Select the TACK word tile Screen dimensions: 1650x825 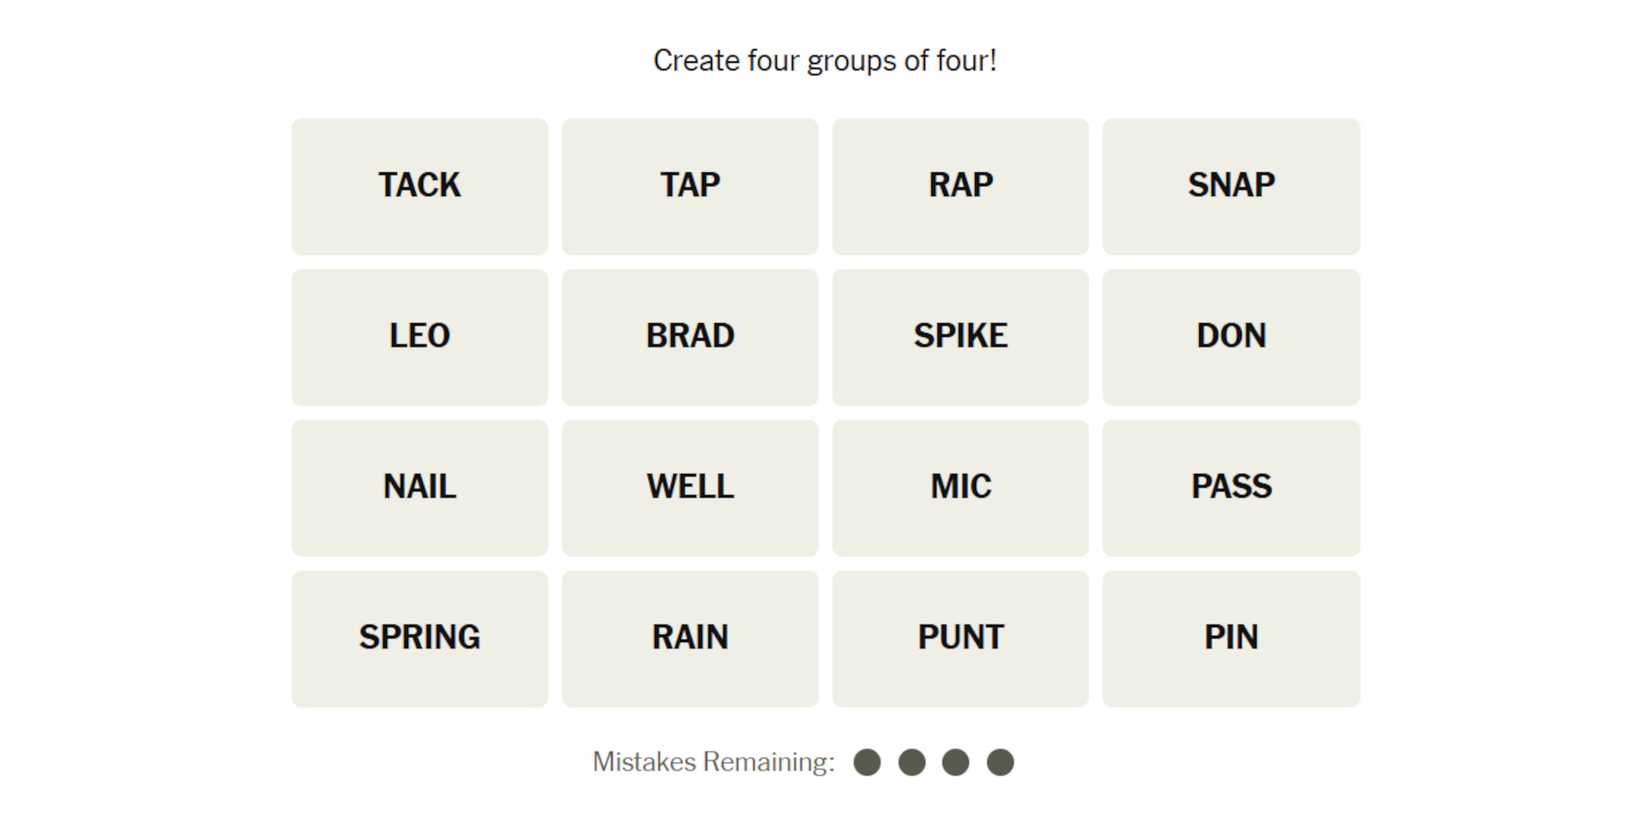coord(419,186)
